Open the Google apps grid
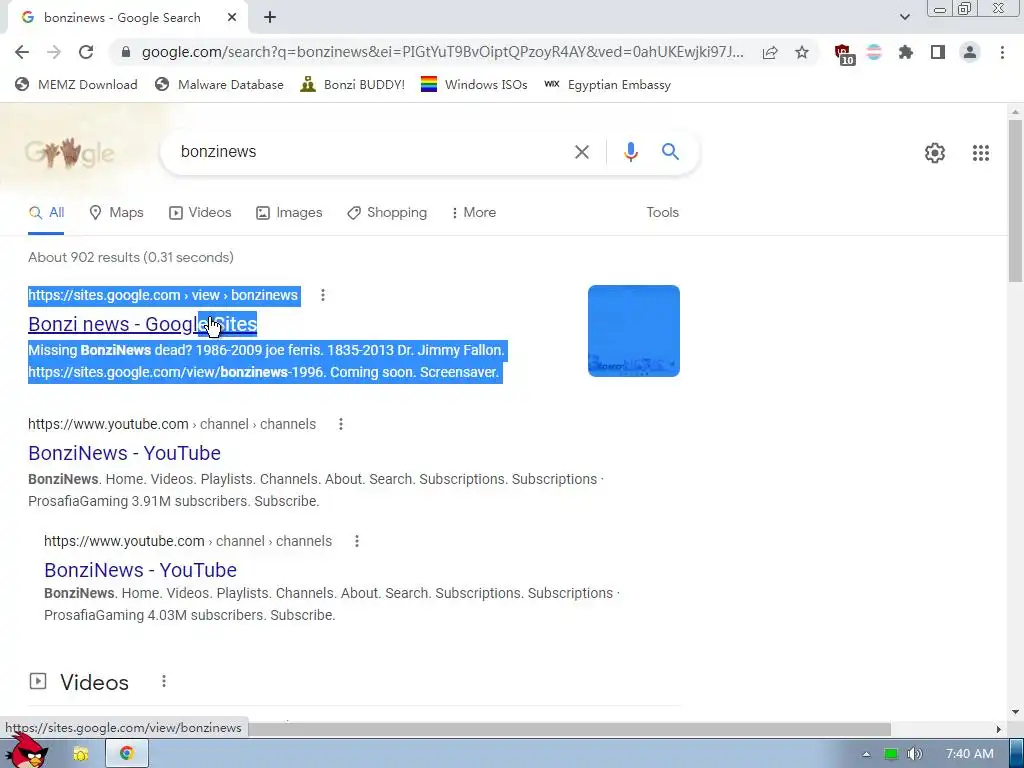The height and width of the screenshot is (768, 1024). (x=980, y=153)
